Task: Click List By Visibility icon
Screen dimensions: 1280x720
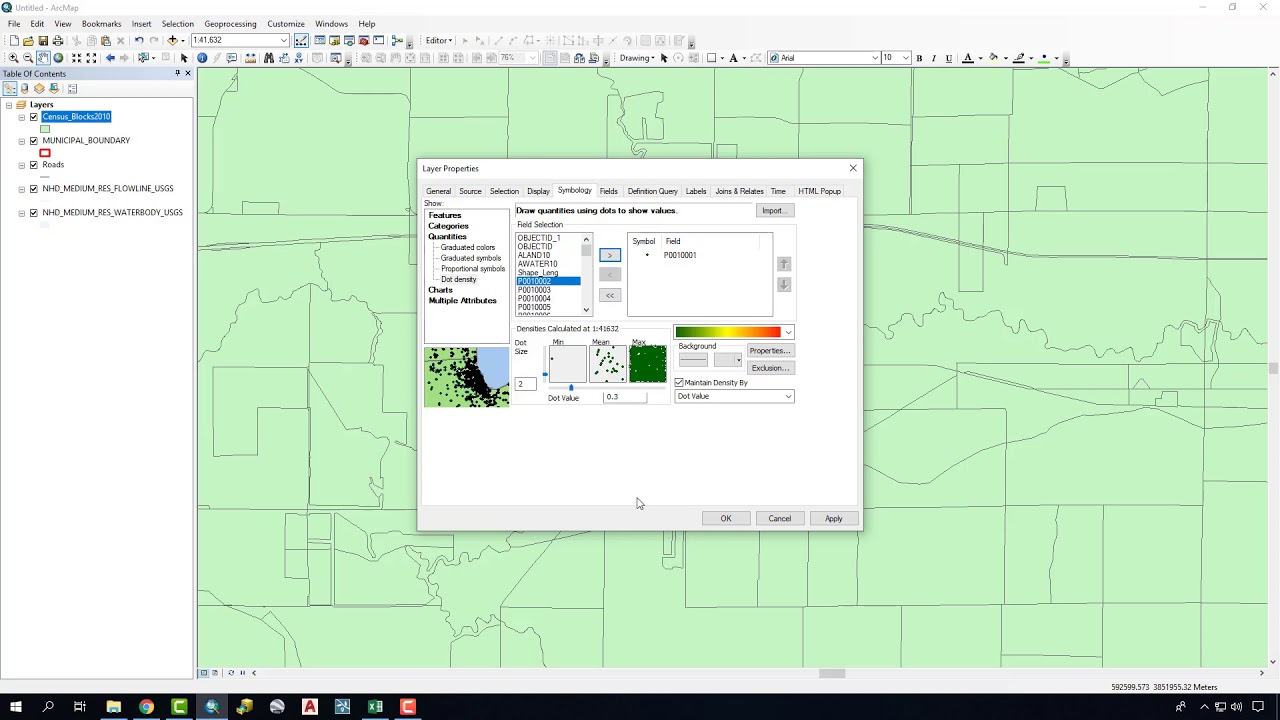Action: 39,88
